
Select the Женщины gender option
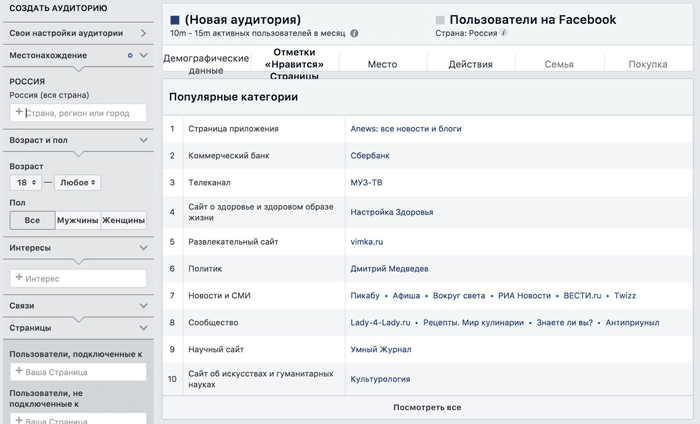(x=124, y=220)
